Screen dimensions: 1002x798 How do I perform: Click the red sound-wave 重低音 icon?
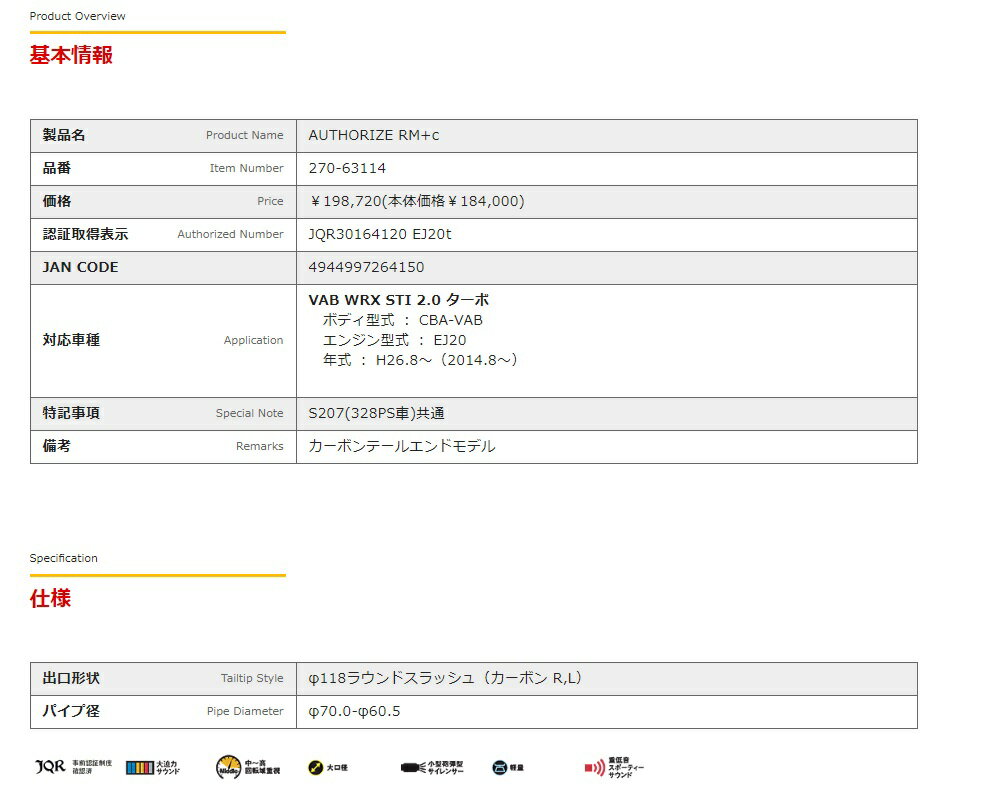(594, 768)
